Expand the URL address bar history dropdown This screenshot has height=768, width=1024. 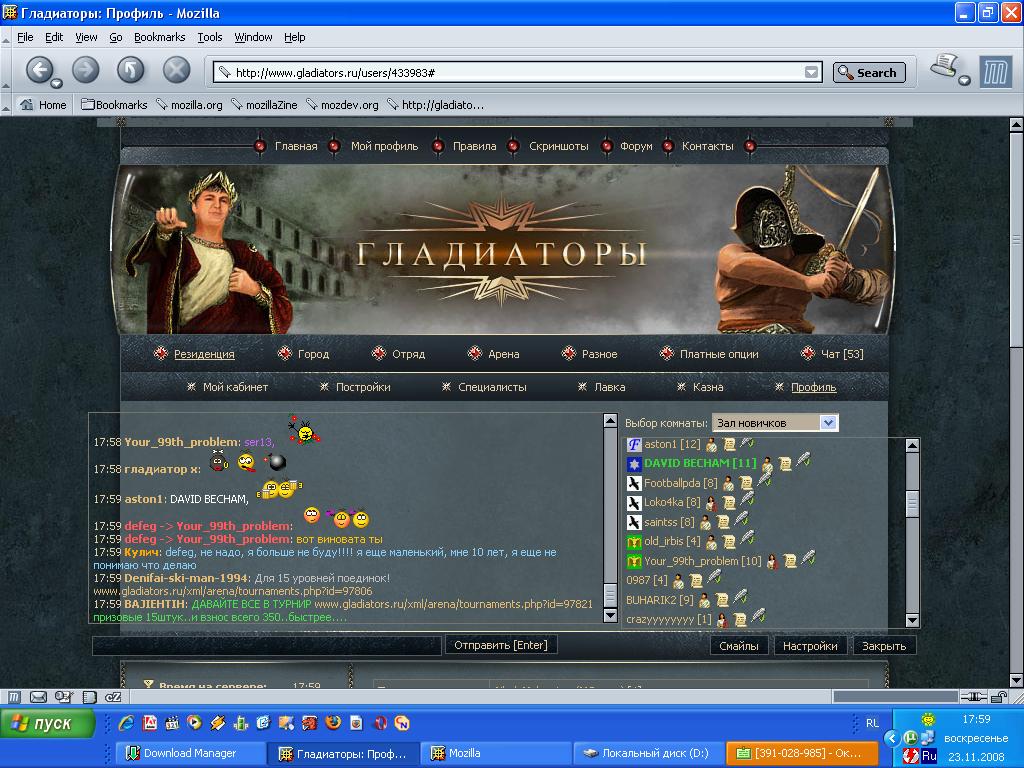pyautogui.click(x=811, y=72)
